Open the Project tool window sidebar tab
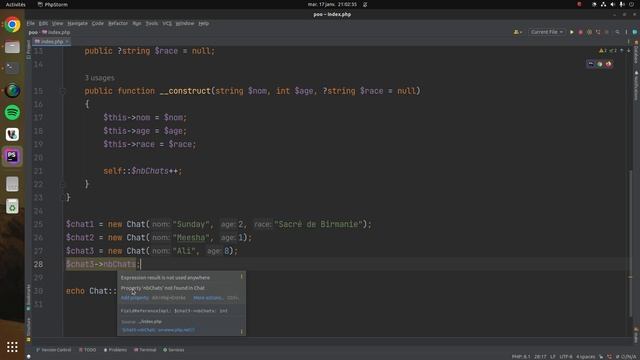Image resolution: width=640 pixels, height=360 pixels. pyautogui.click(x=29, y=50)
